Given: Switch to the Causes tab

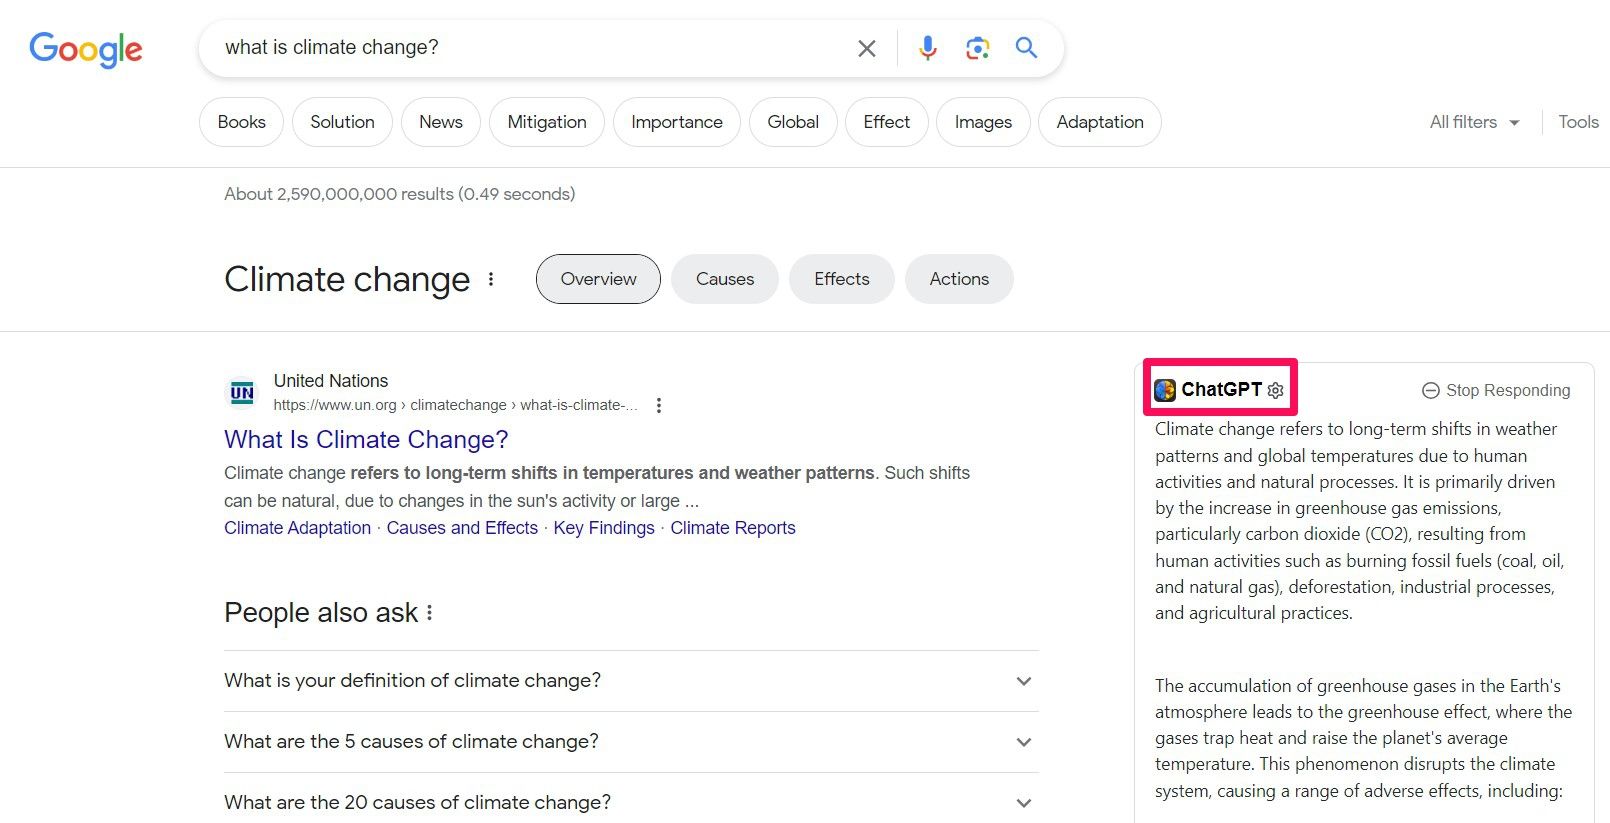Looking at the screenshot, I should pyautogui.click(x=724, y=279).
